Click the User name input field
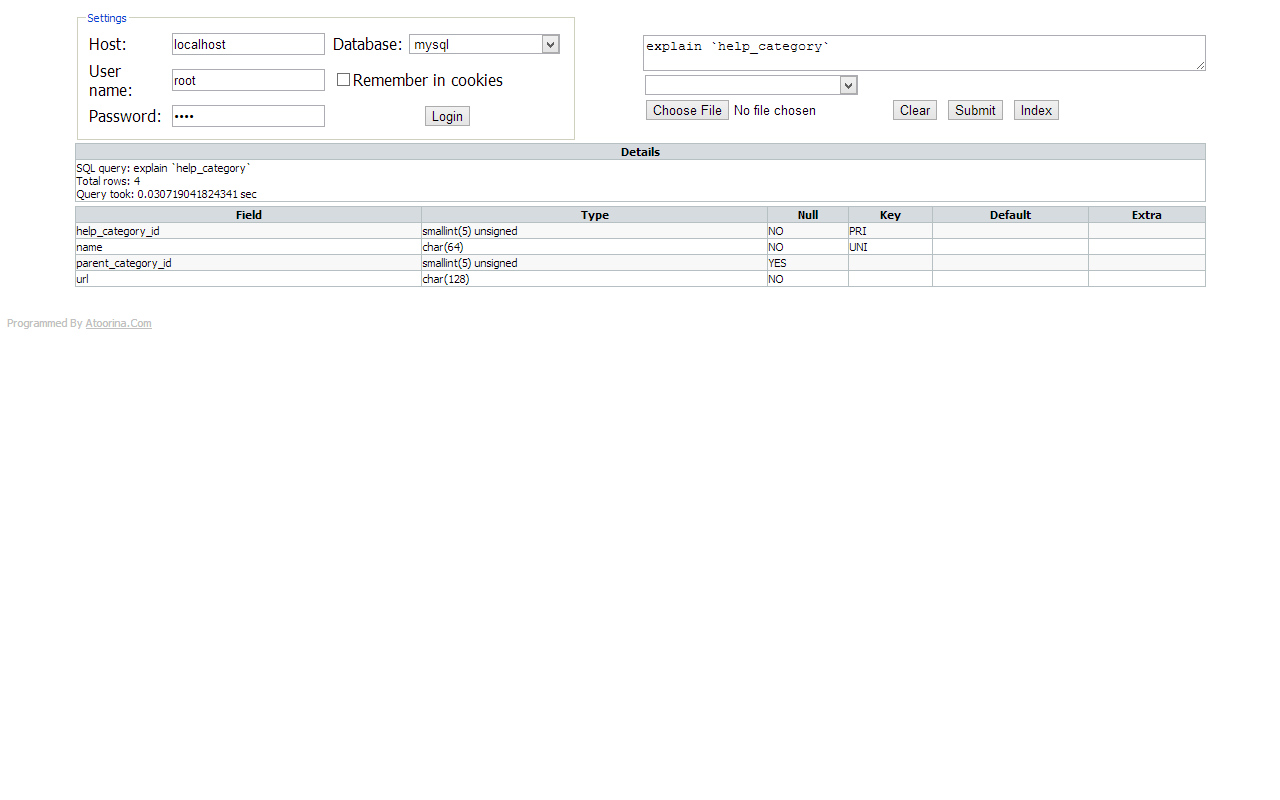The width and height of the screenshot is (1280, 800). (248, 80)
